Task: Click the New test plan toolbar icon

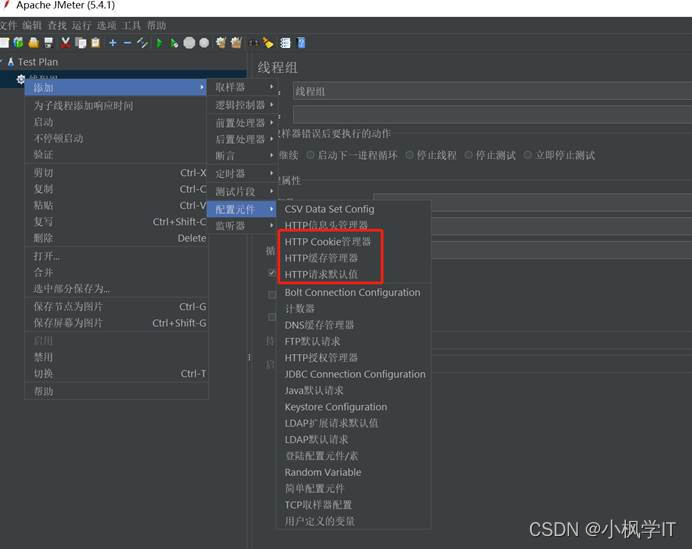Action: coord(4,43)
